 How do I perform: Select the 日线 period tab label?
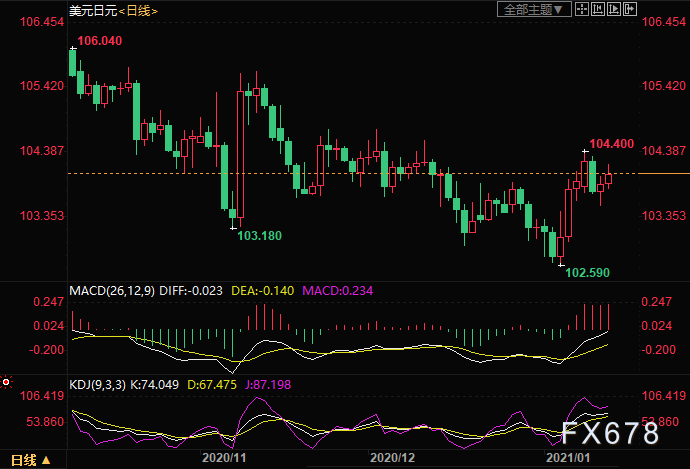pos(23,461)
